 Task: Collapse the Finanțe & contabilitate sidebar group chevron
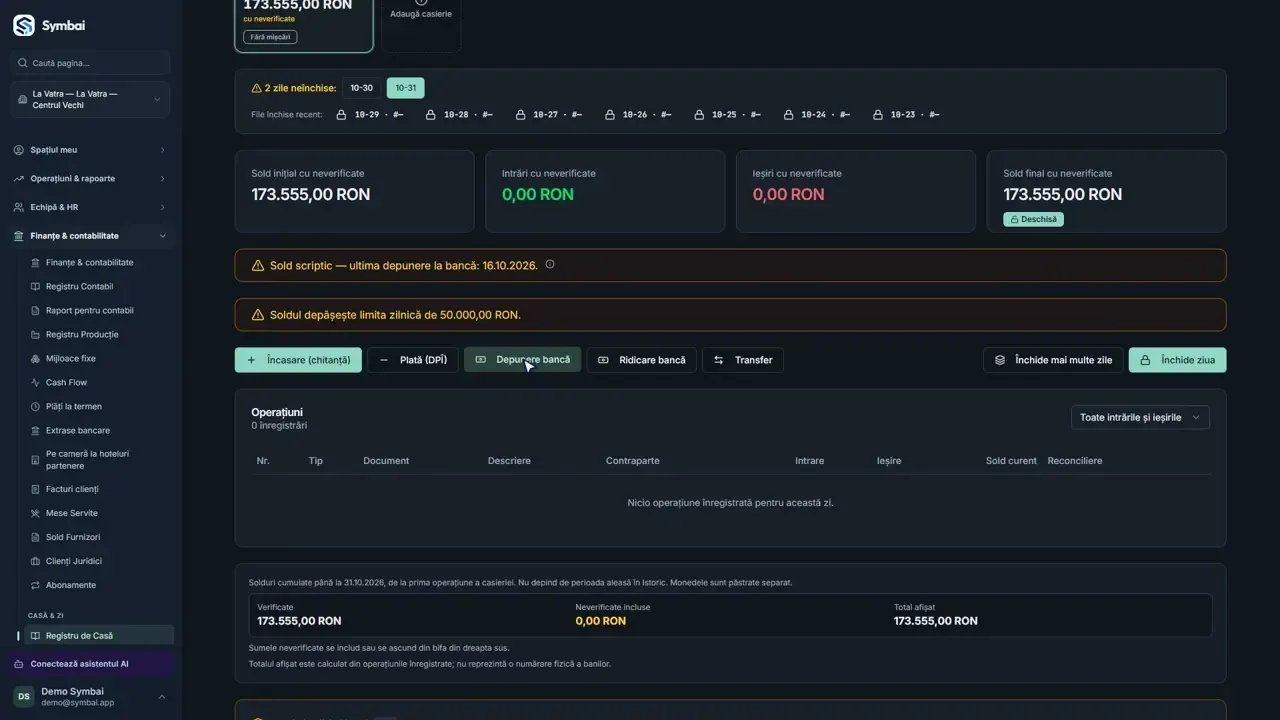pyautogui.click(x=162, y=236)
